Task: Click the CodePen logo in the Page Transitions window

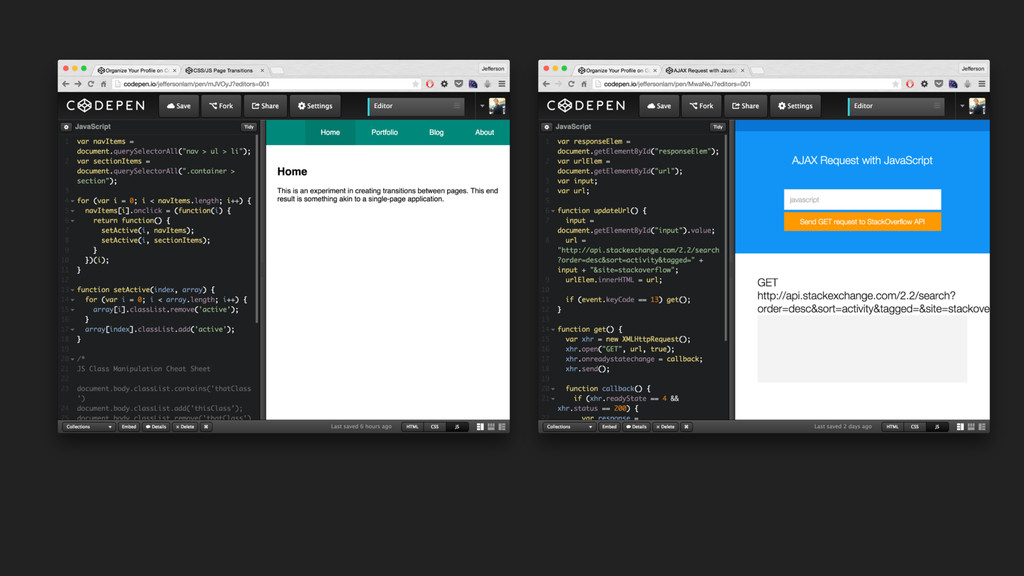Action: coord(106,106)
